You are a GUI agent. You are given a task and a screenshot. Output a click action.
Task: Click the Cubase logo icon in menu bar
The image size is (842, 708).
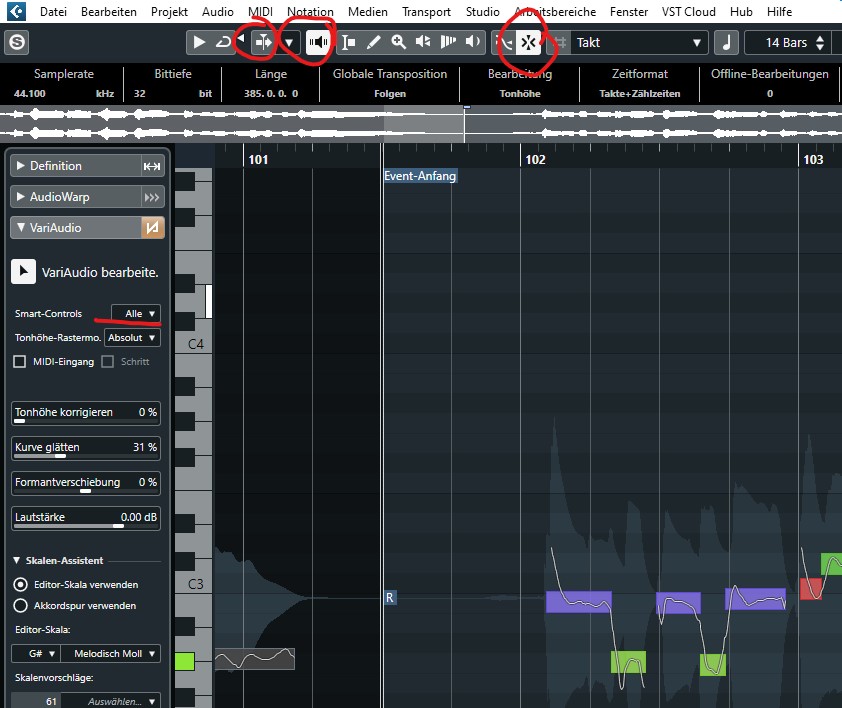(x=16, y=11)
